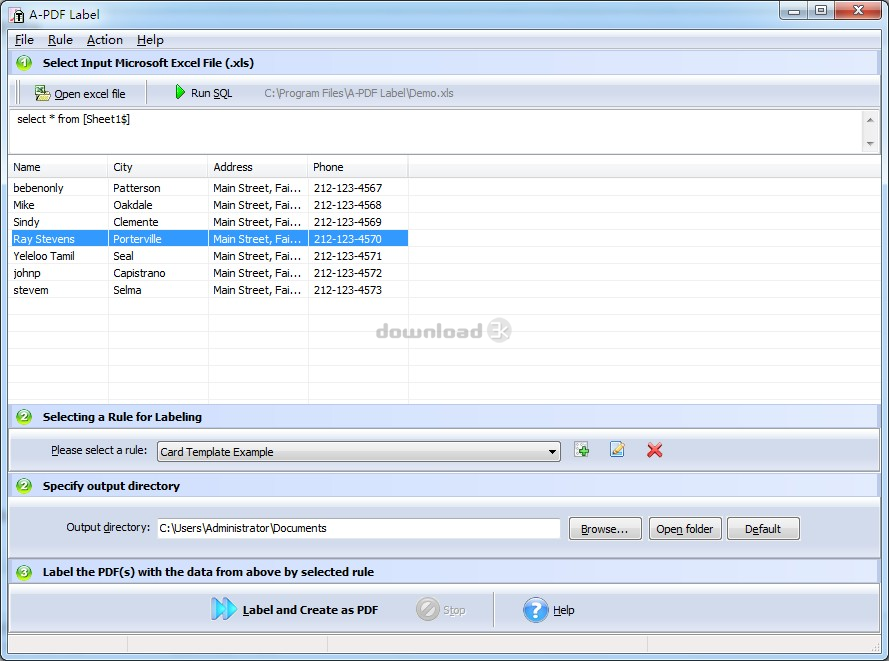This screenshot has height=661, width=889.
Task: Minimize the A-PDF Label window
Action: (794, 11)
